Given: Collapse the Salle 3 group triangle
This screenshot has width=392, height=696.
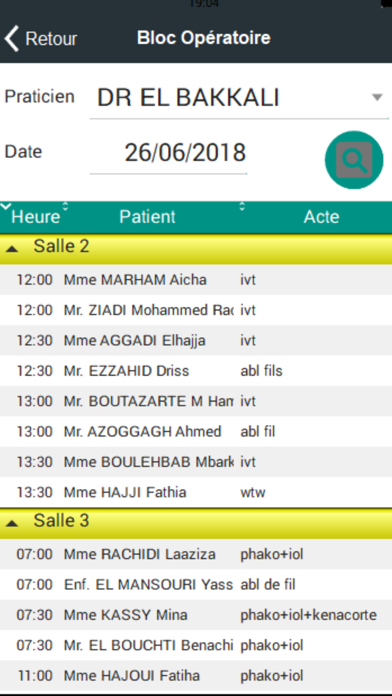Looking at the screenshot, I should [x=12, y=524].
